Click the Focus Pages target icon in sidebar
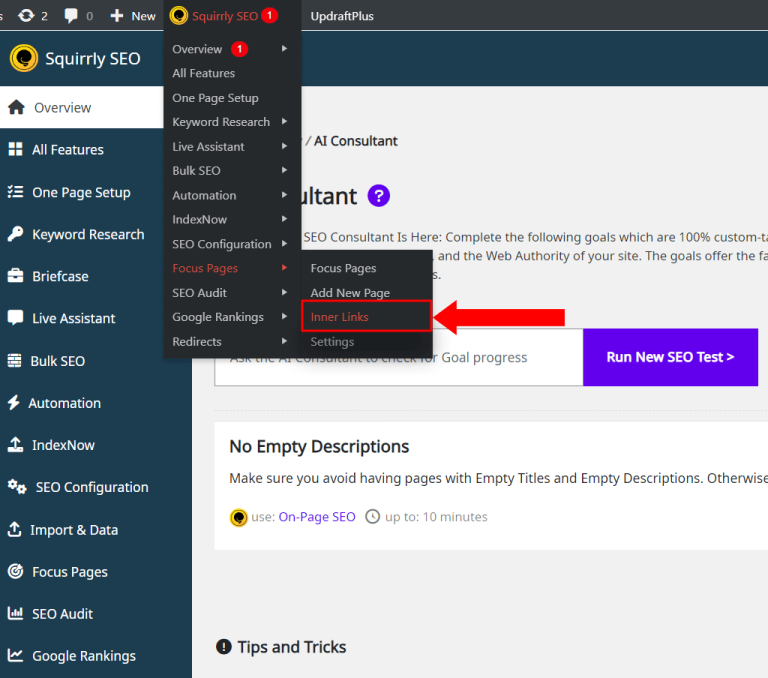 coord(15,572)
